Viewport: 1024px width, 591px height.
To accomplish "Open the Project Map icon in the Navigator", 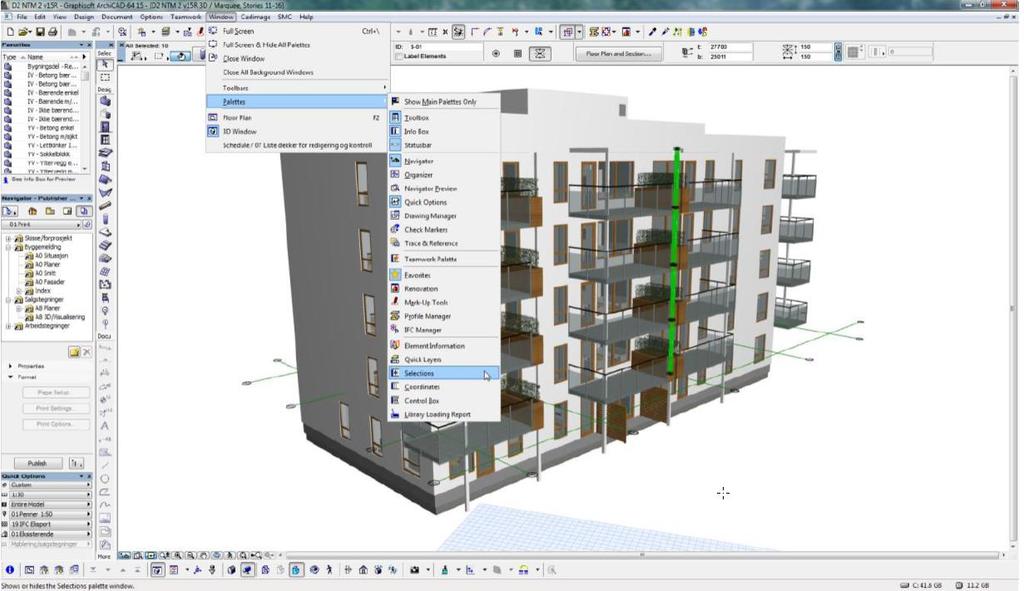I will pos(32,211).
